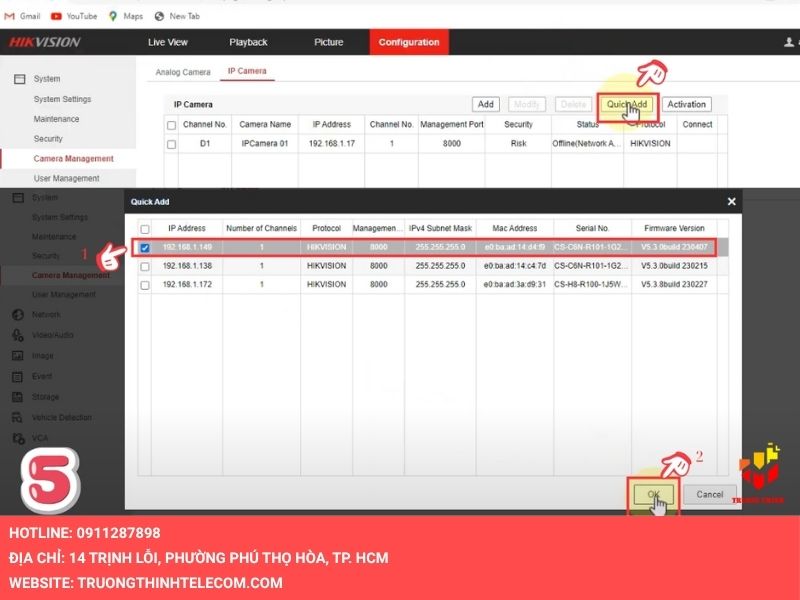Image resolution: width=800 pixels, height=600 pixels.
Task: Click the Hikvision logo
Action: (44, 42)
